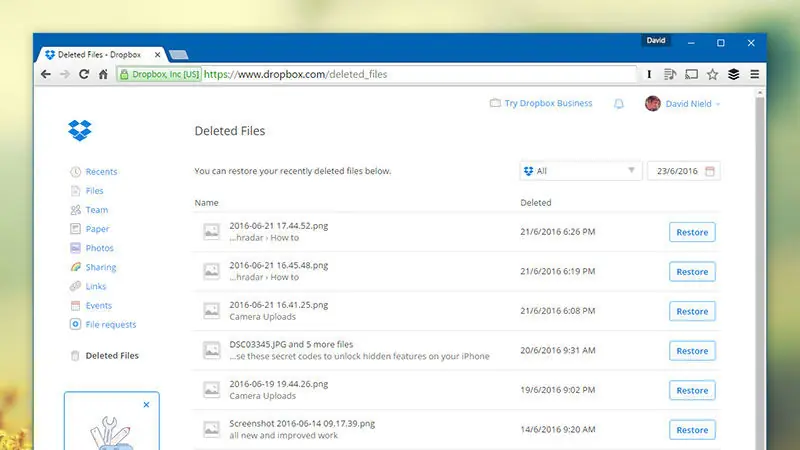Viewport: 800px width, 450px height.
Task: Click the address bar URL
Action: coord(295,74)
